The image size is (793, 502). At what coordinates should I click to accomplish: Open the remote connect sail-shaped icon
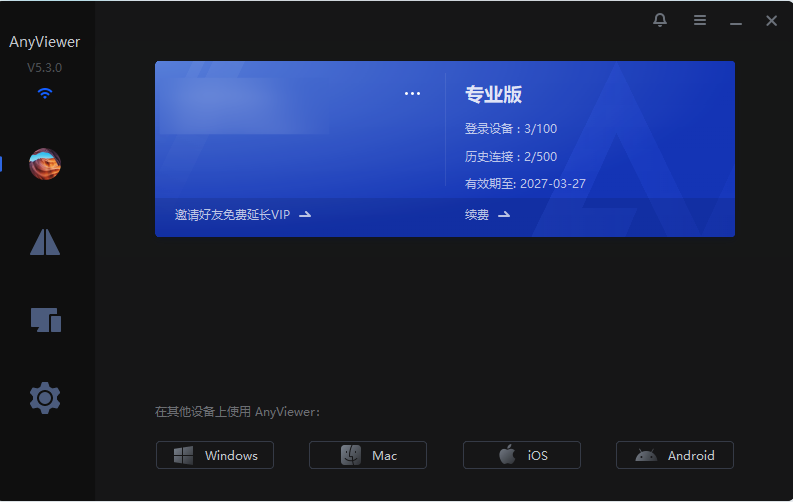point(45,241)
